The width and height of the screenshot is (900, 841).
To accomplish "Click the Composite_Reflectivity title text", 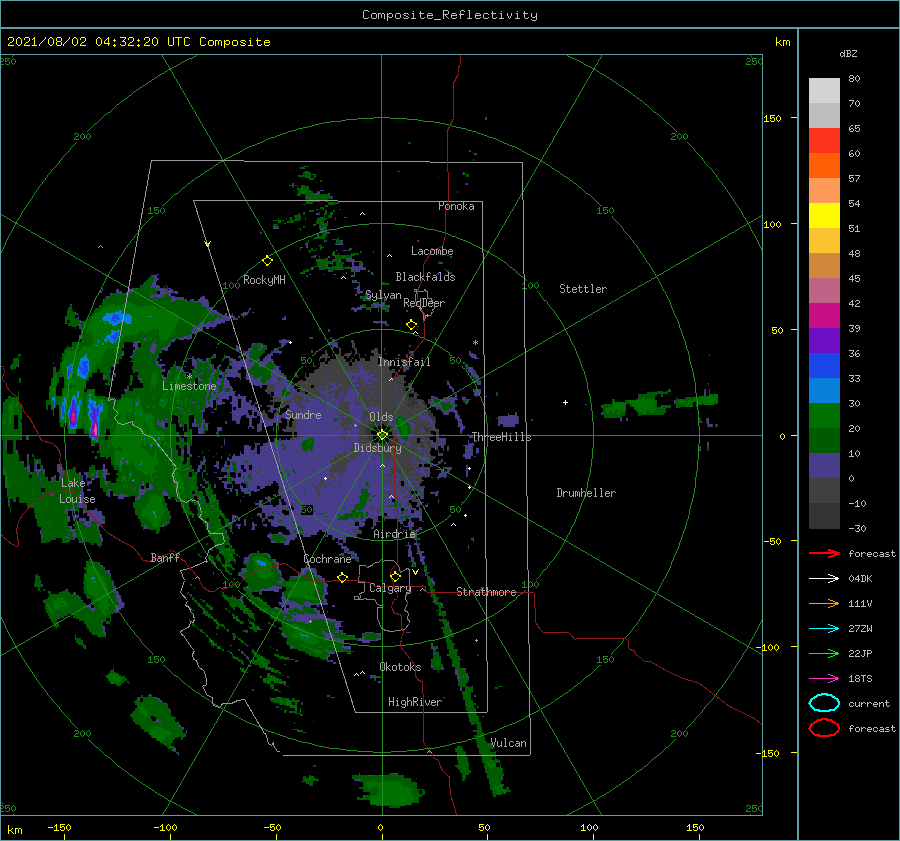I will [450, 15].
